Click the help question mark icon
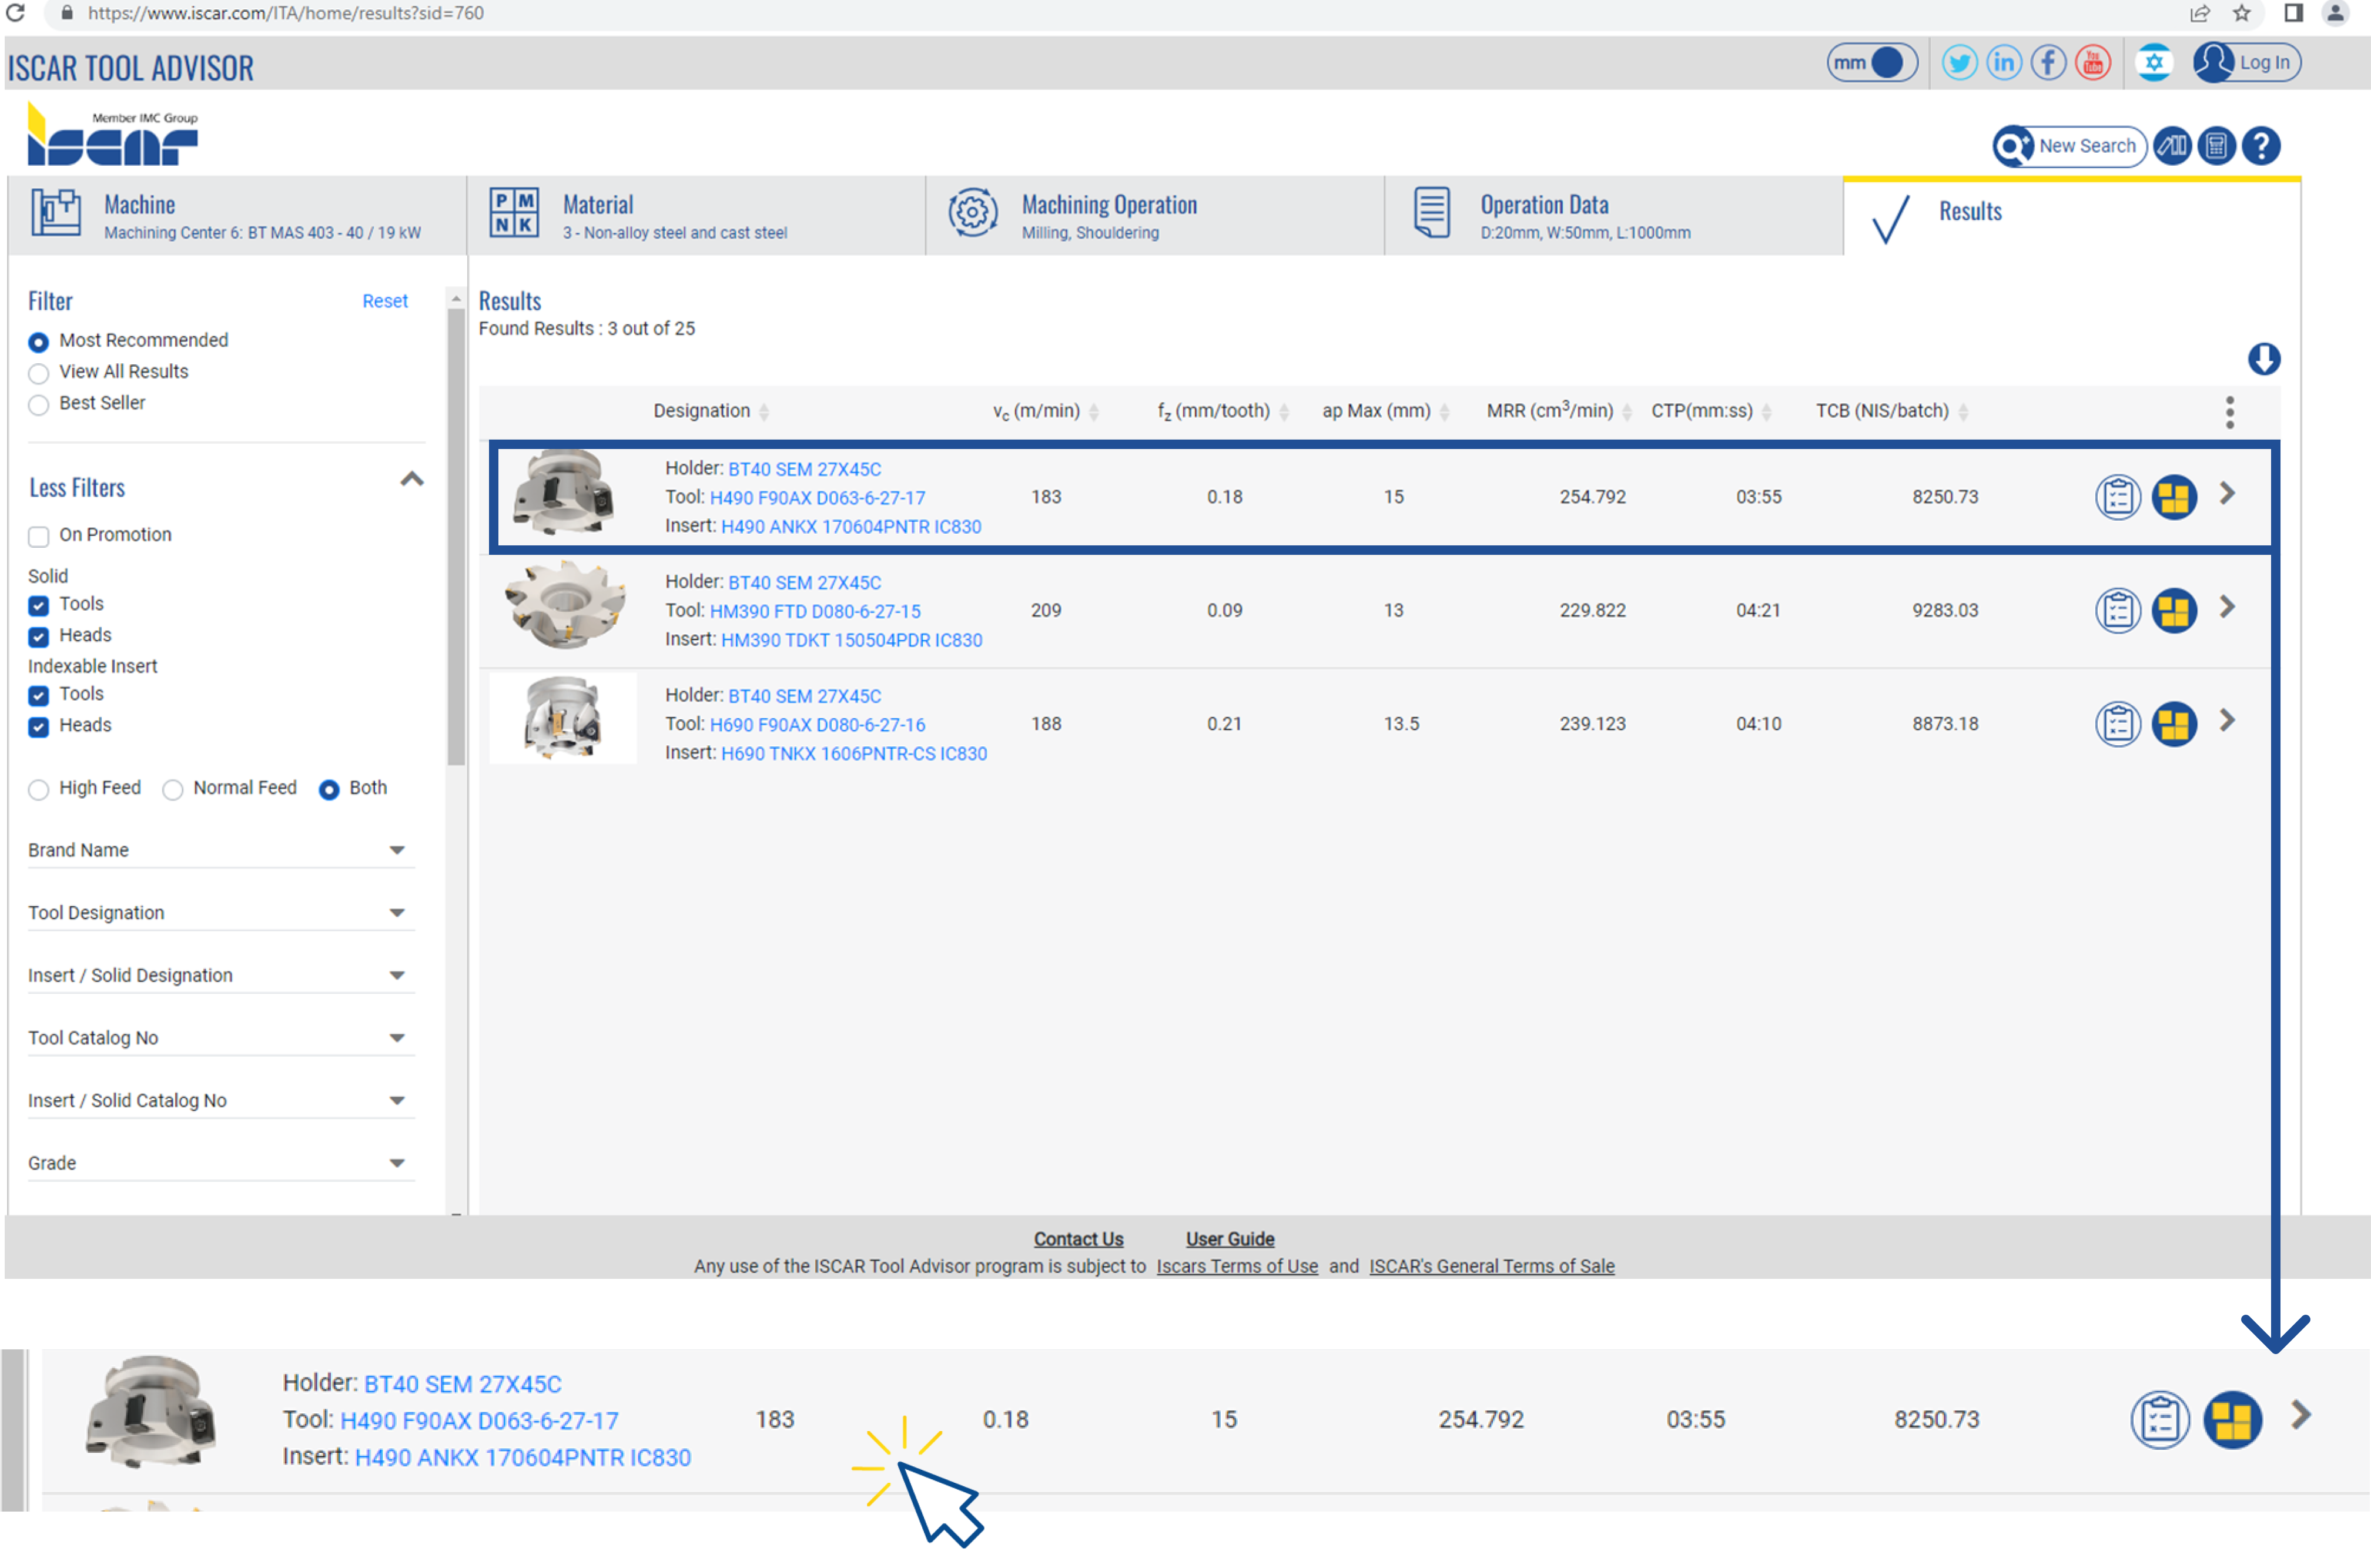The width and height of the screenshot is (2371, 1568). [x=2261, y=146]
